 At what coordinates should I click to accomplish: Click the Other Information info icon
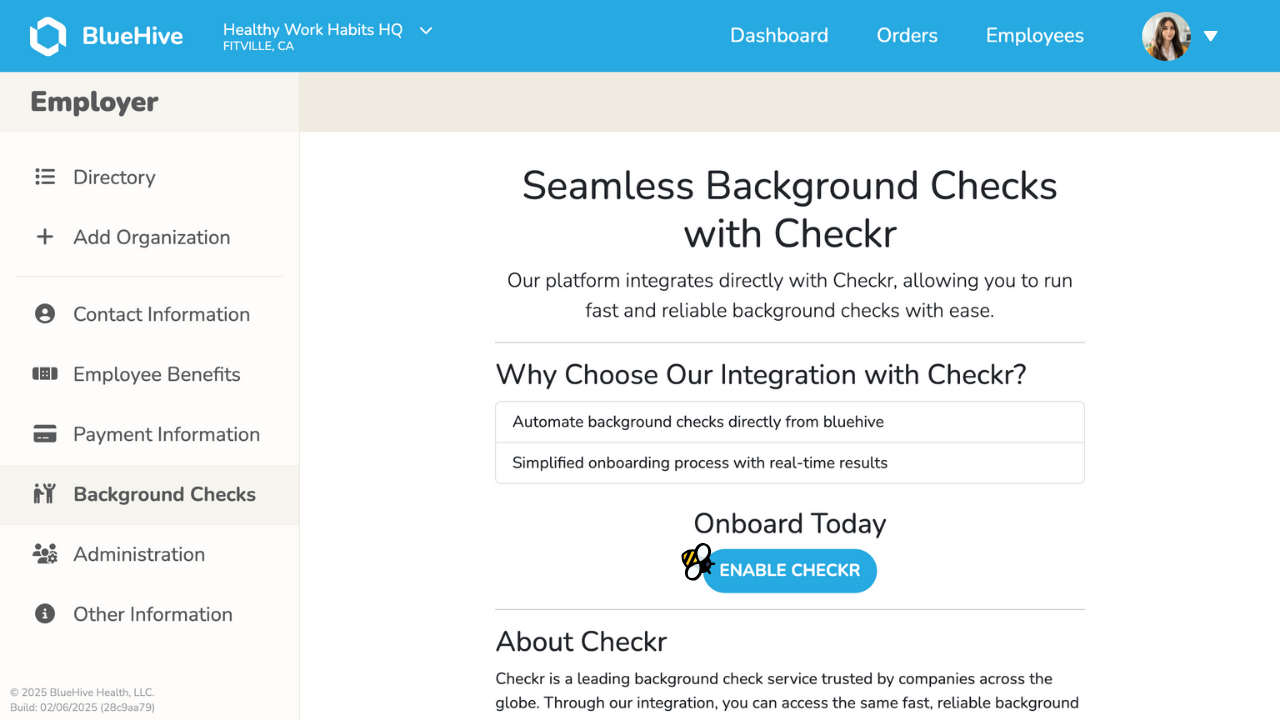click(x=45, y=614)
